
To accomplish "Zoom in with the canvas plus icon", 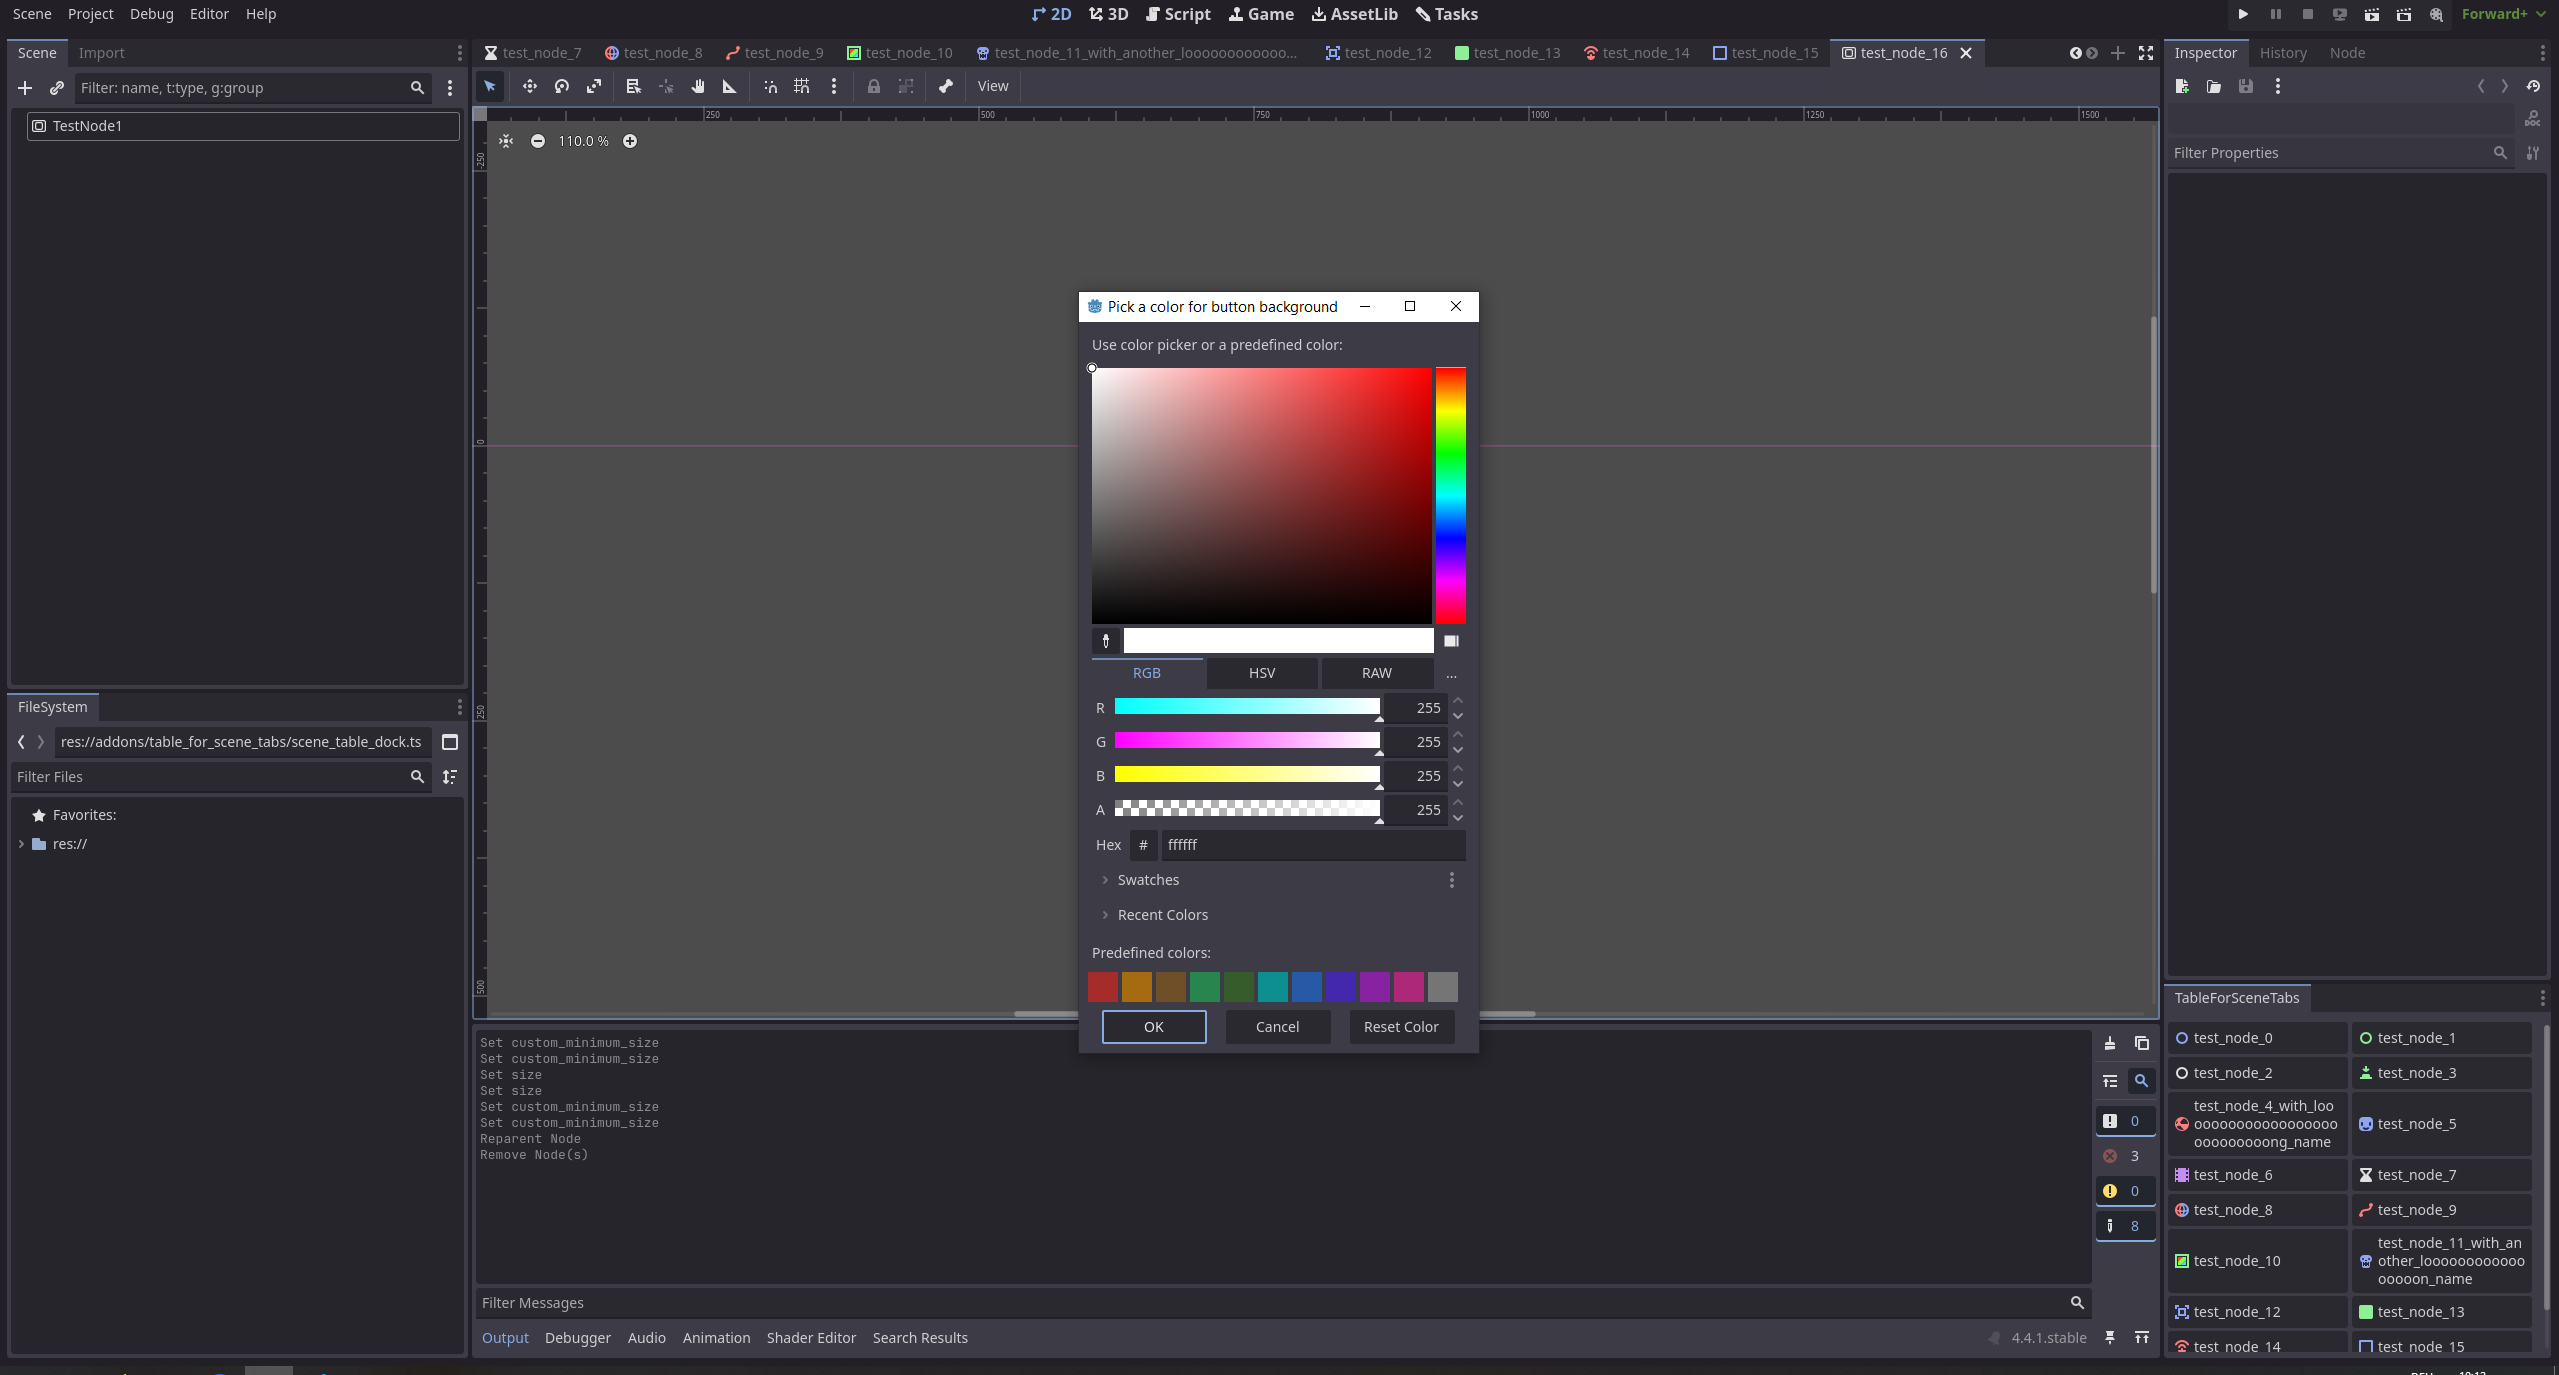I will [630, 141].
